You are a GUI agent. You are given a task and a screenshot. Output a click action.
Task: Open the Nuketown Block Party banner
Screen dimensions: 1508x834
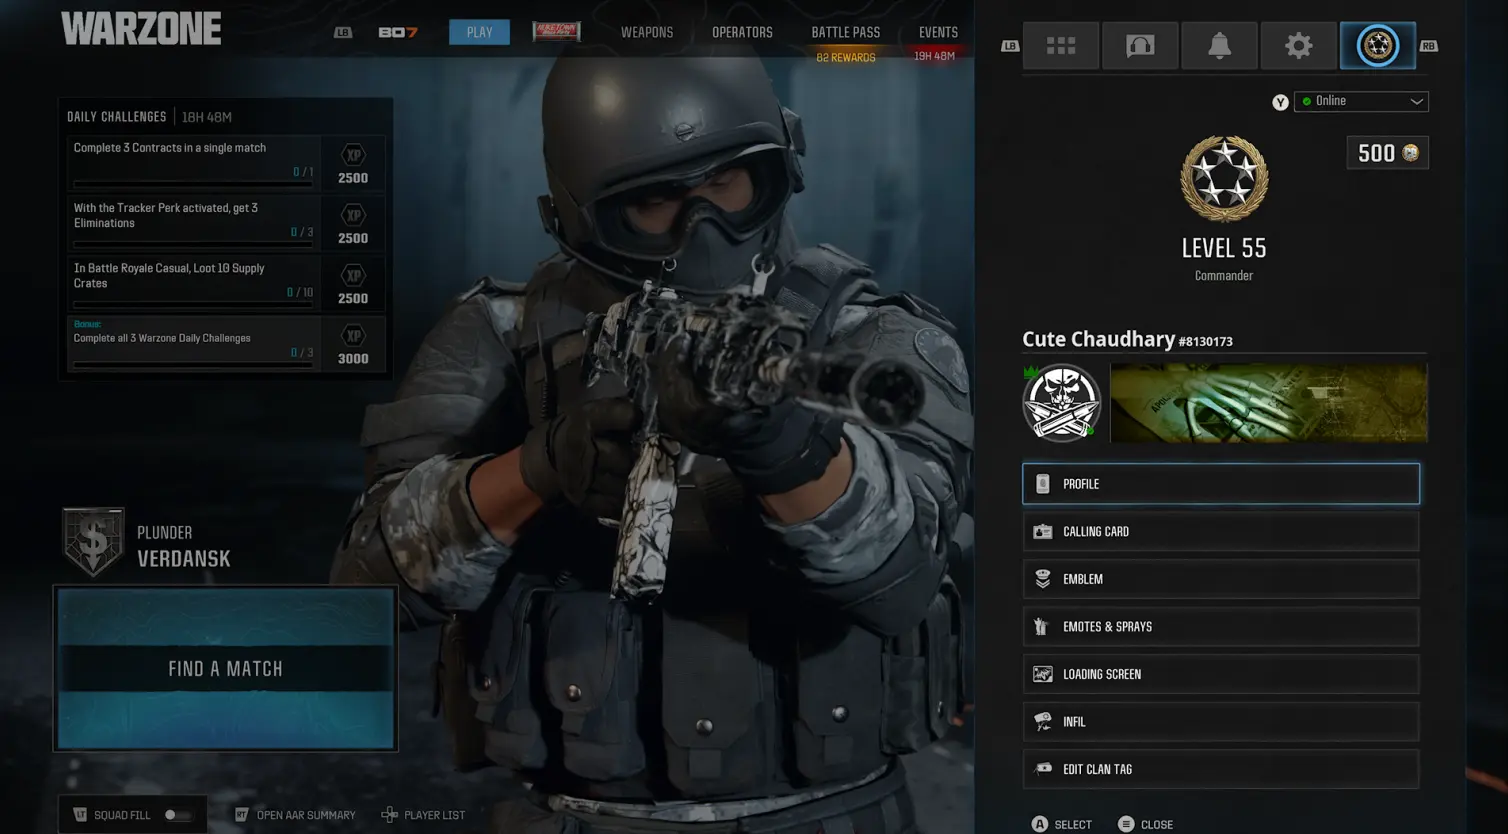(x=556, y=32)
